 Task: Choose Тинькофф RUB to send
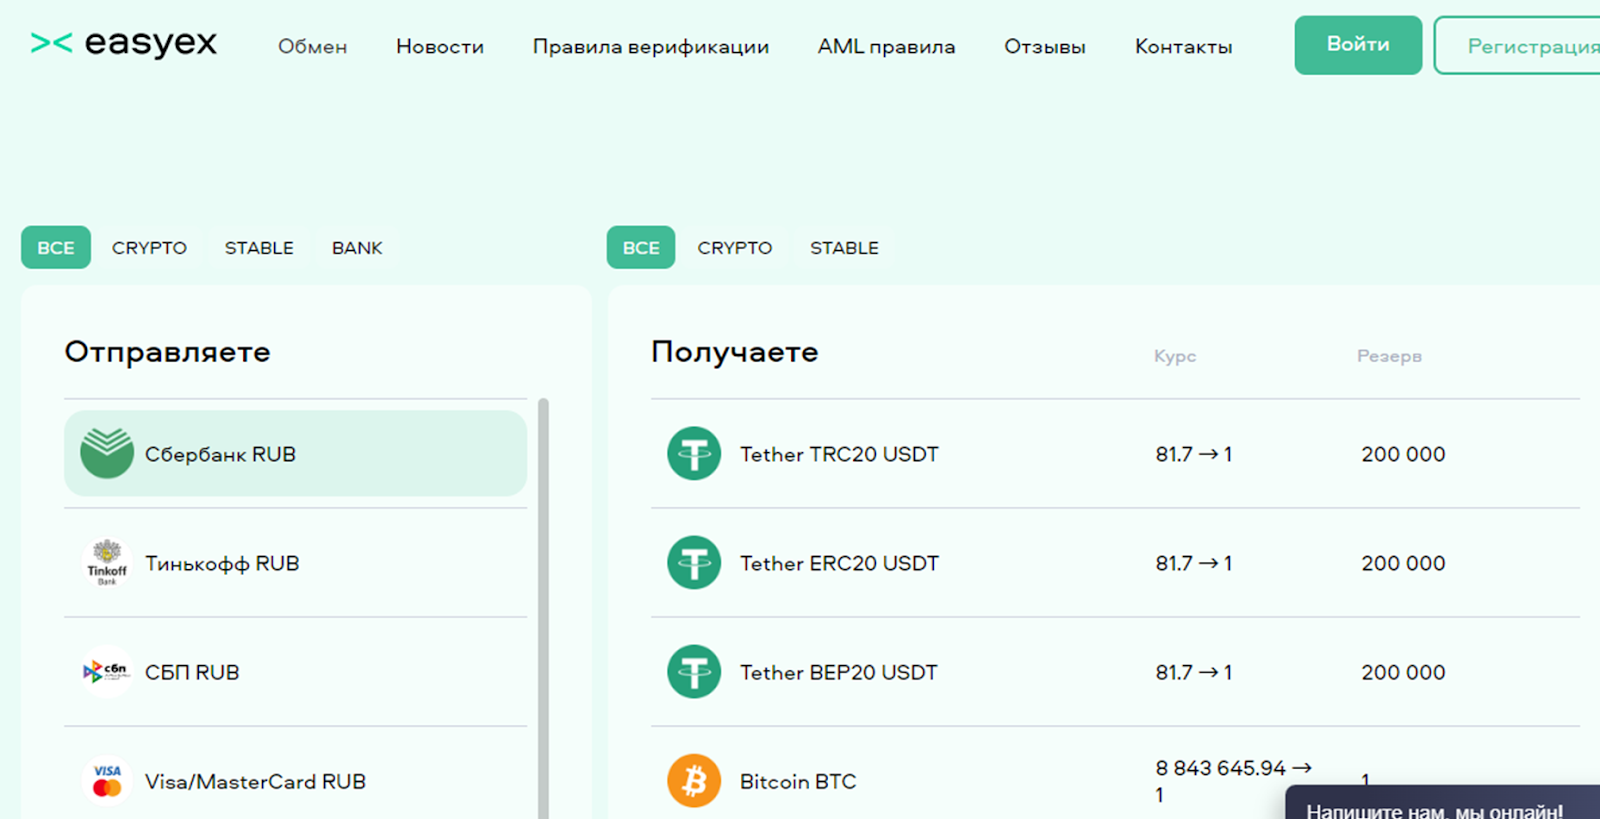coord(295,563)
